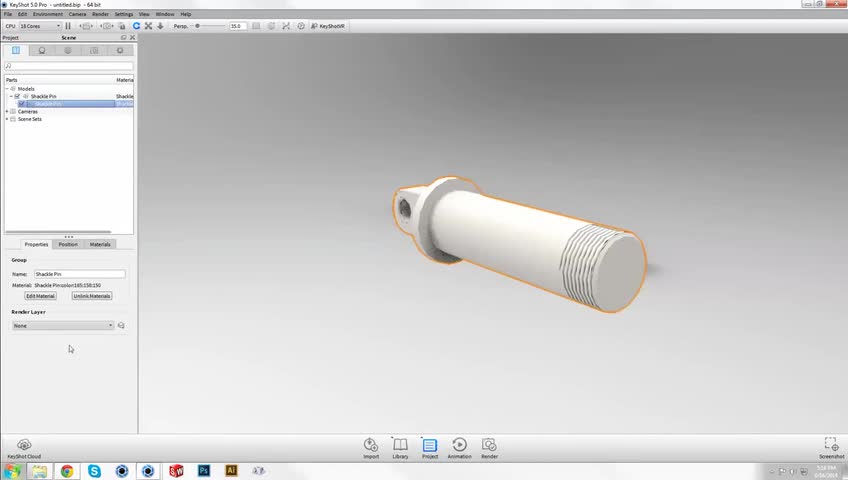Select the Cameras row in scene tree
Image resolution: width=848 pixels, height=480 pixels.
coord(28,111)
